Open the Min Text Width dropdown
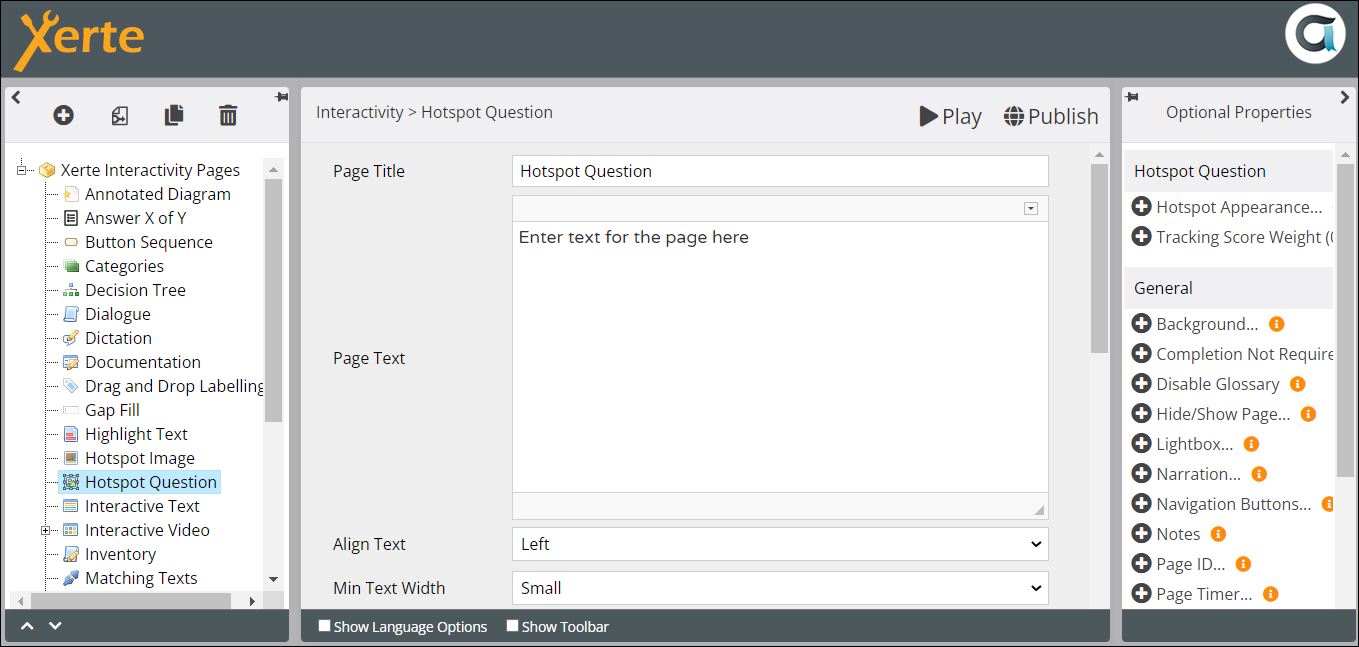1359x647 pixels. click(x=779, y=588)
